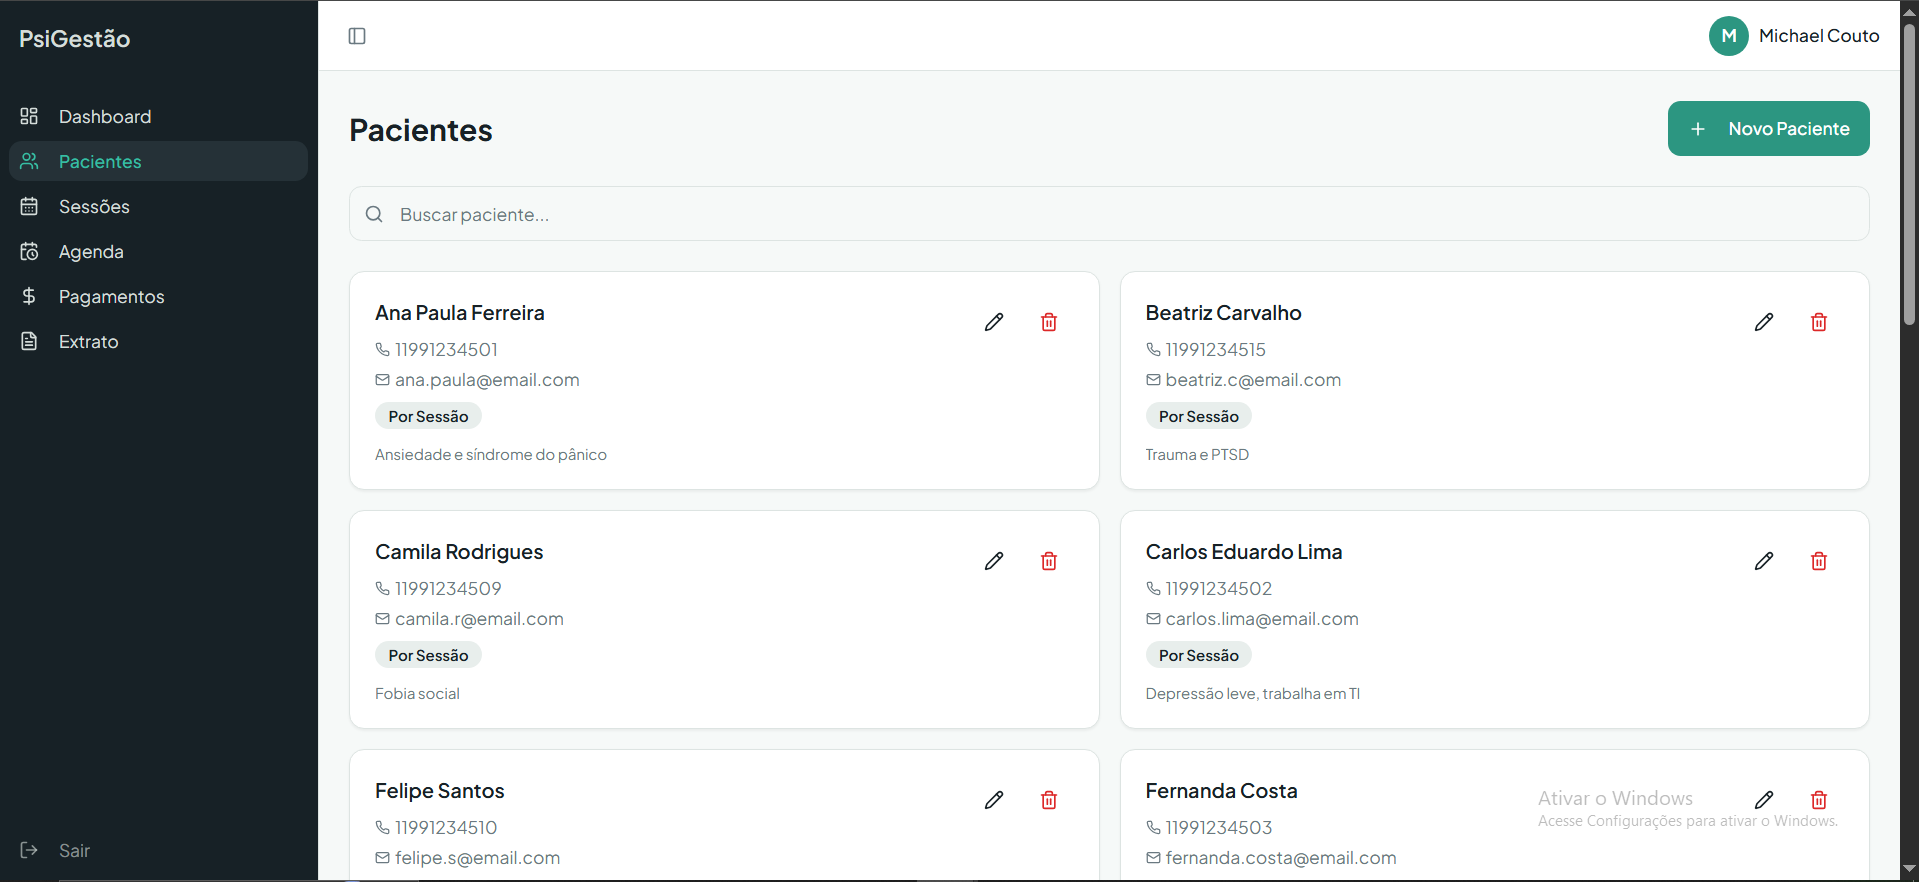The width and height of the screenshot is (1919, 882).
Task: Click Ana Paula Ferreira's Por Sessão badge
Action: [428, 416]
